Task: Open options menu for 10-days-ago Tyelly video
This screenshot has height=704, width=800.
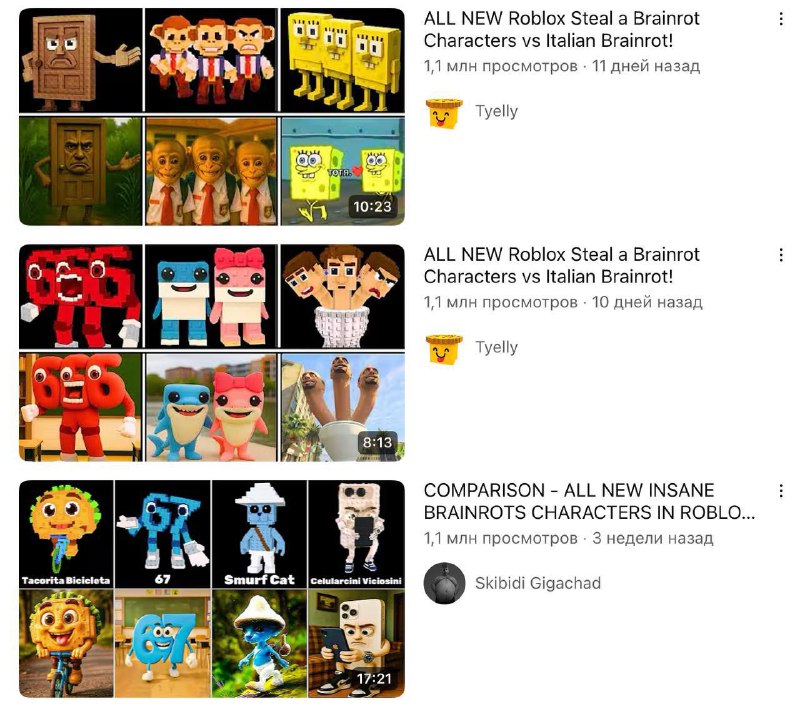Action: pos(781,255)
